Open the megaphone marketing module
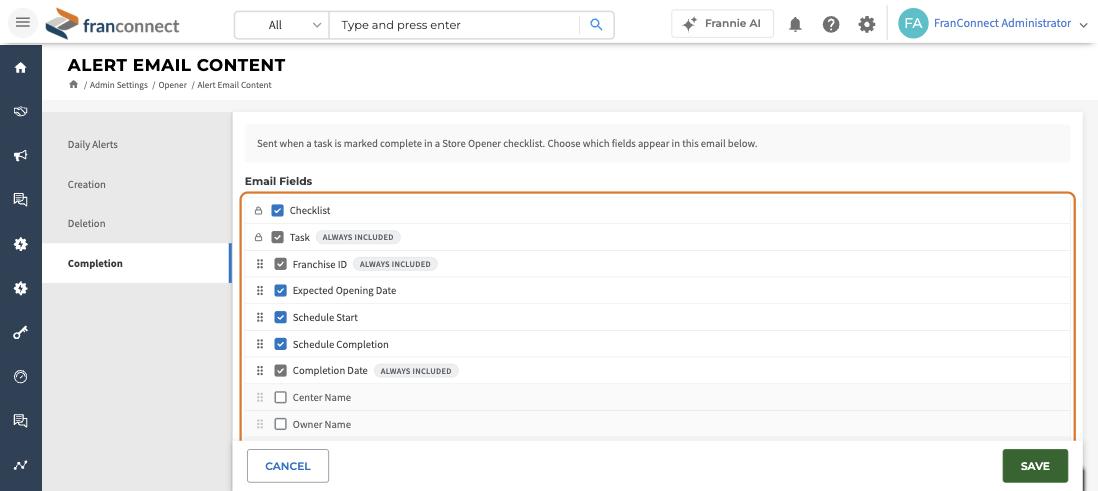The height and width of the screenshot is (491, 1098). click(x=20, y=155)
